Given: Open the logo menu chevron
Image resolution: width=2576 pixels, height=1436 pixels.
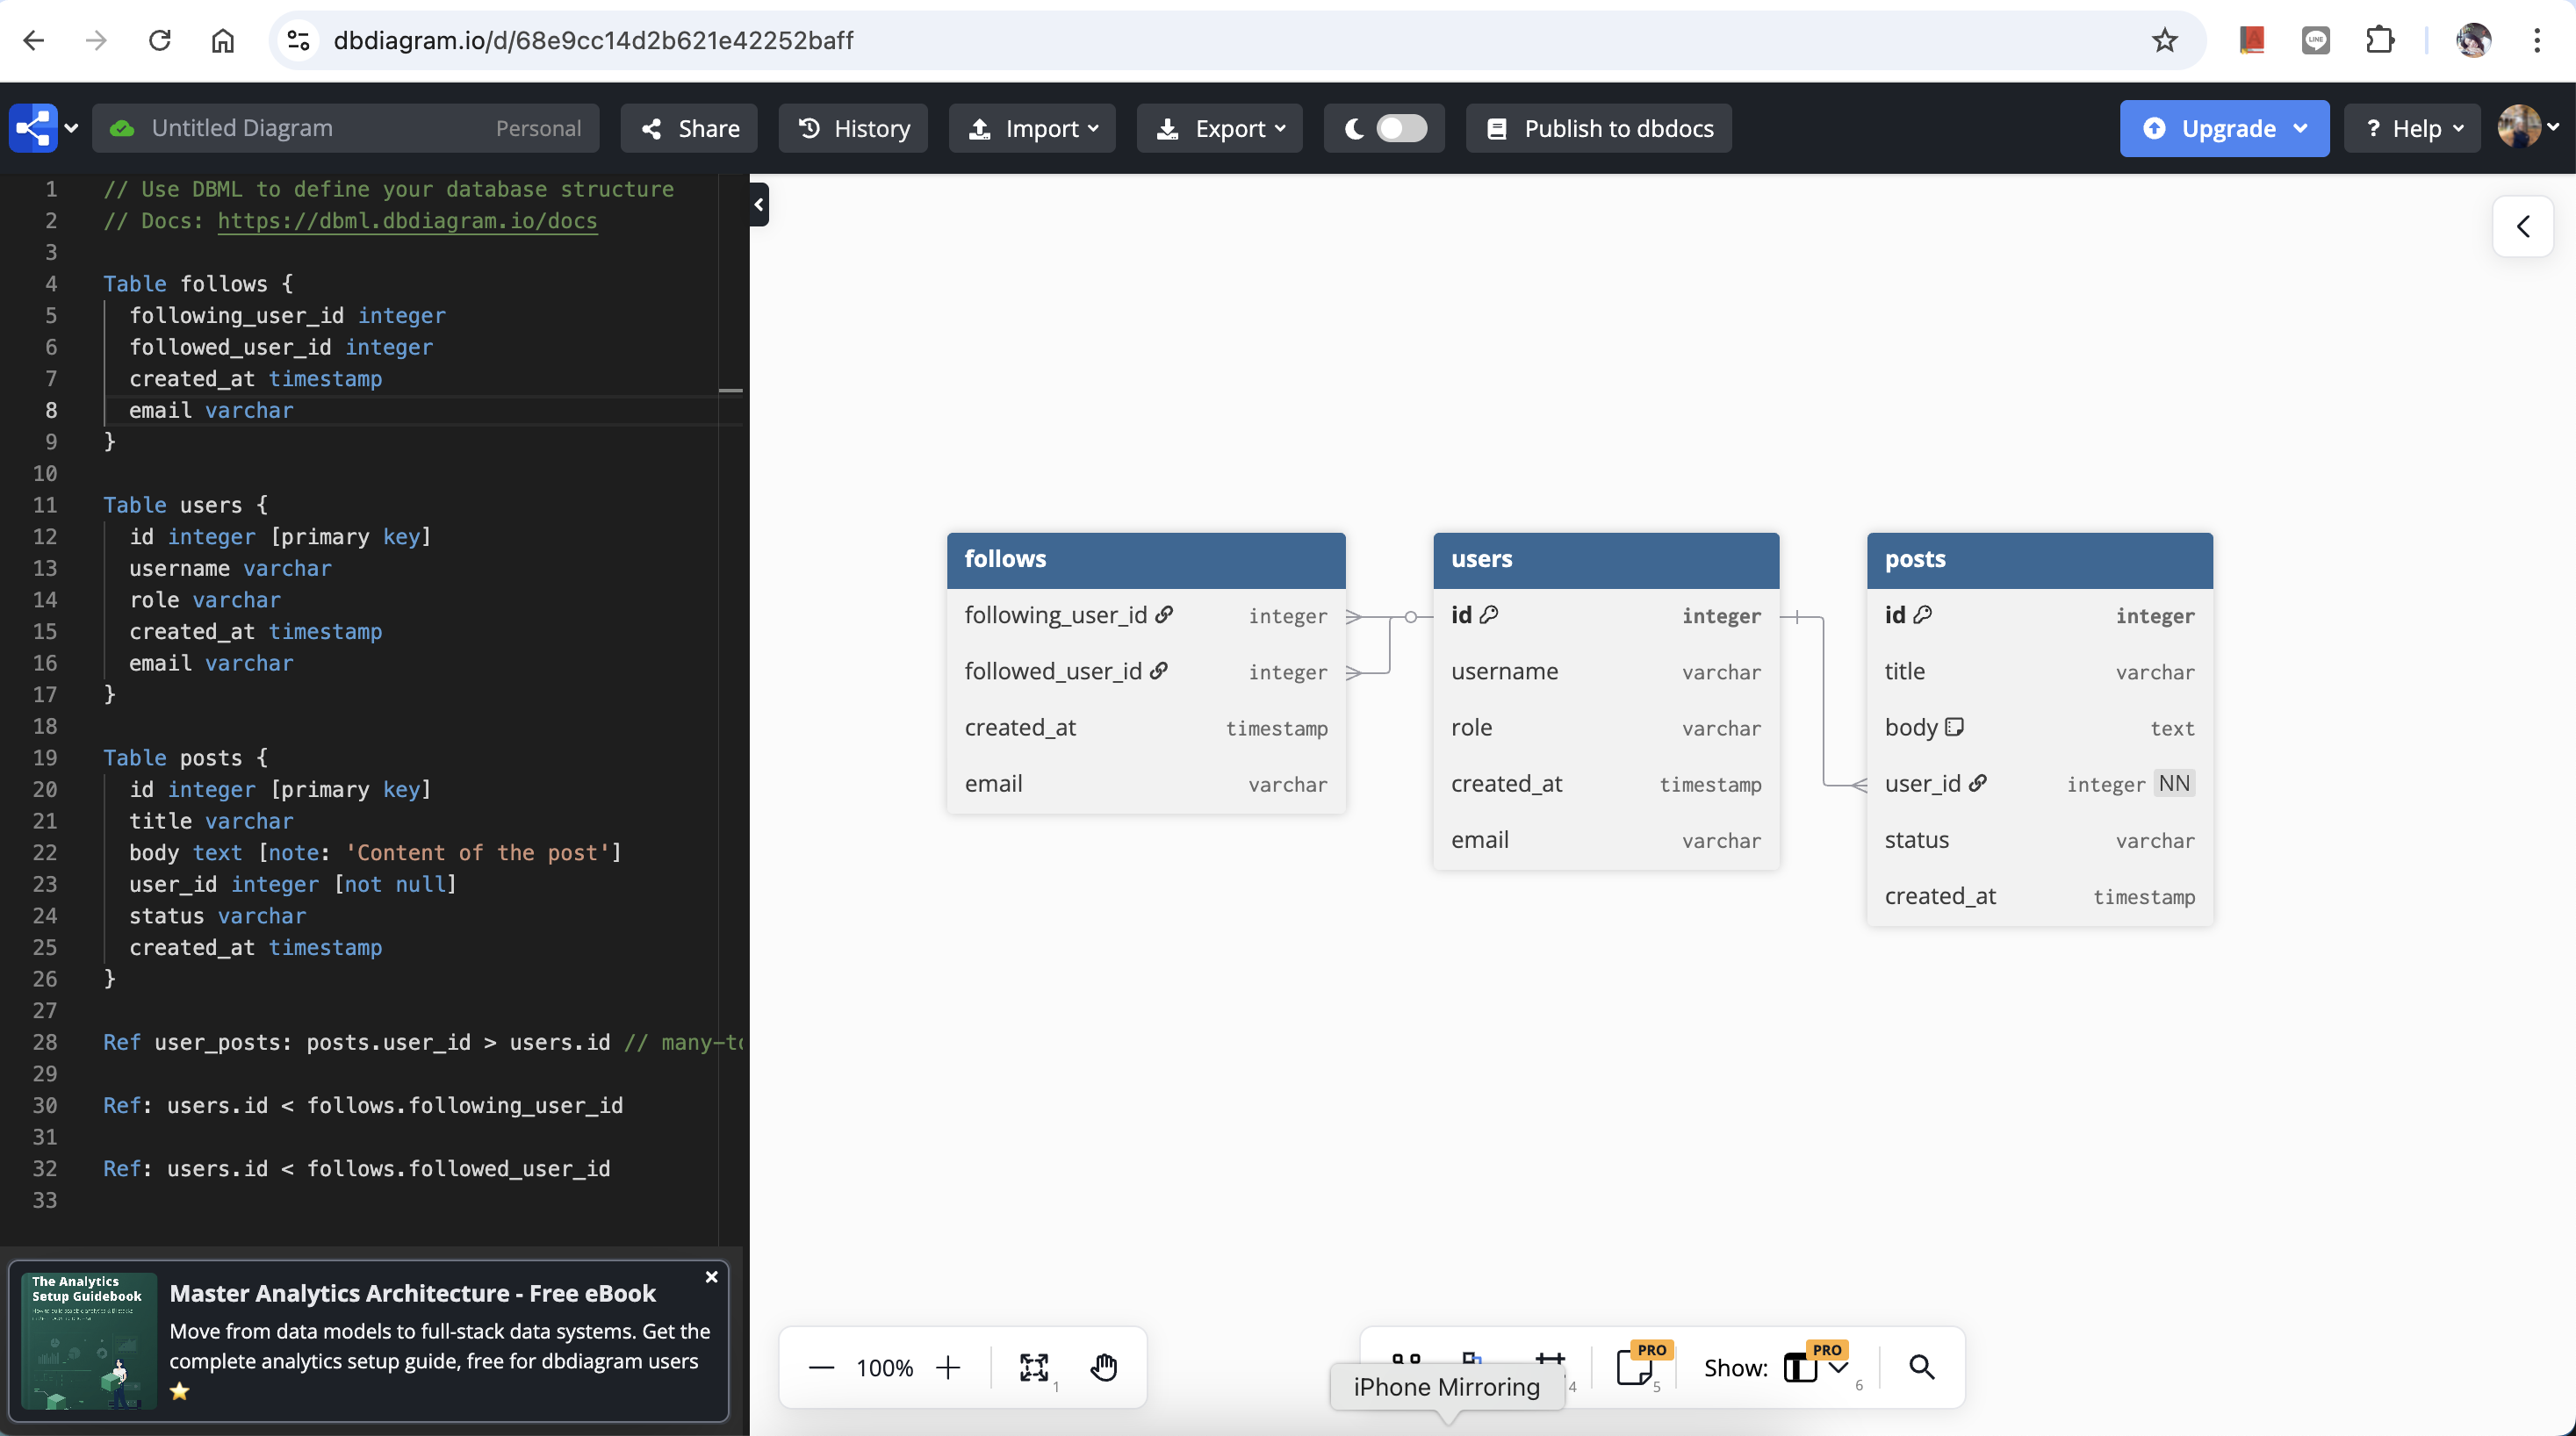Looking at the screenshot, I should (x=71, y=128).
